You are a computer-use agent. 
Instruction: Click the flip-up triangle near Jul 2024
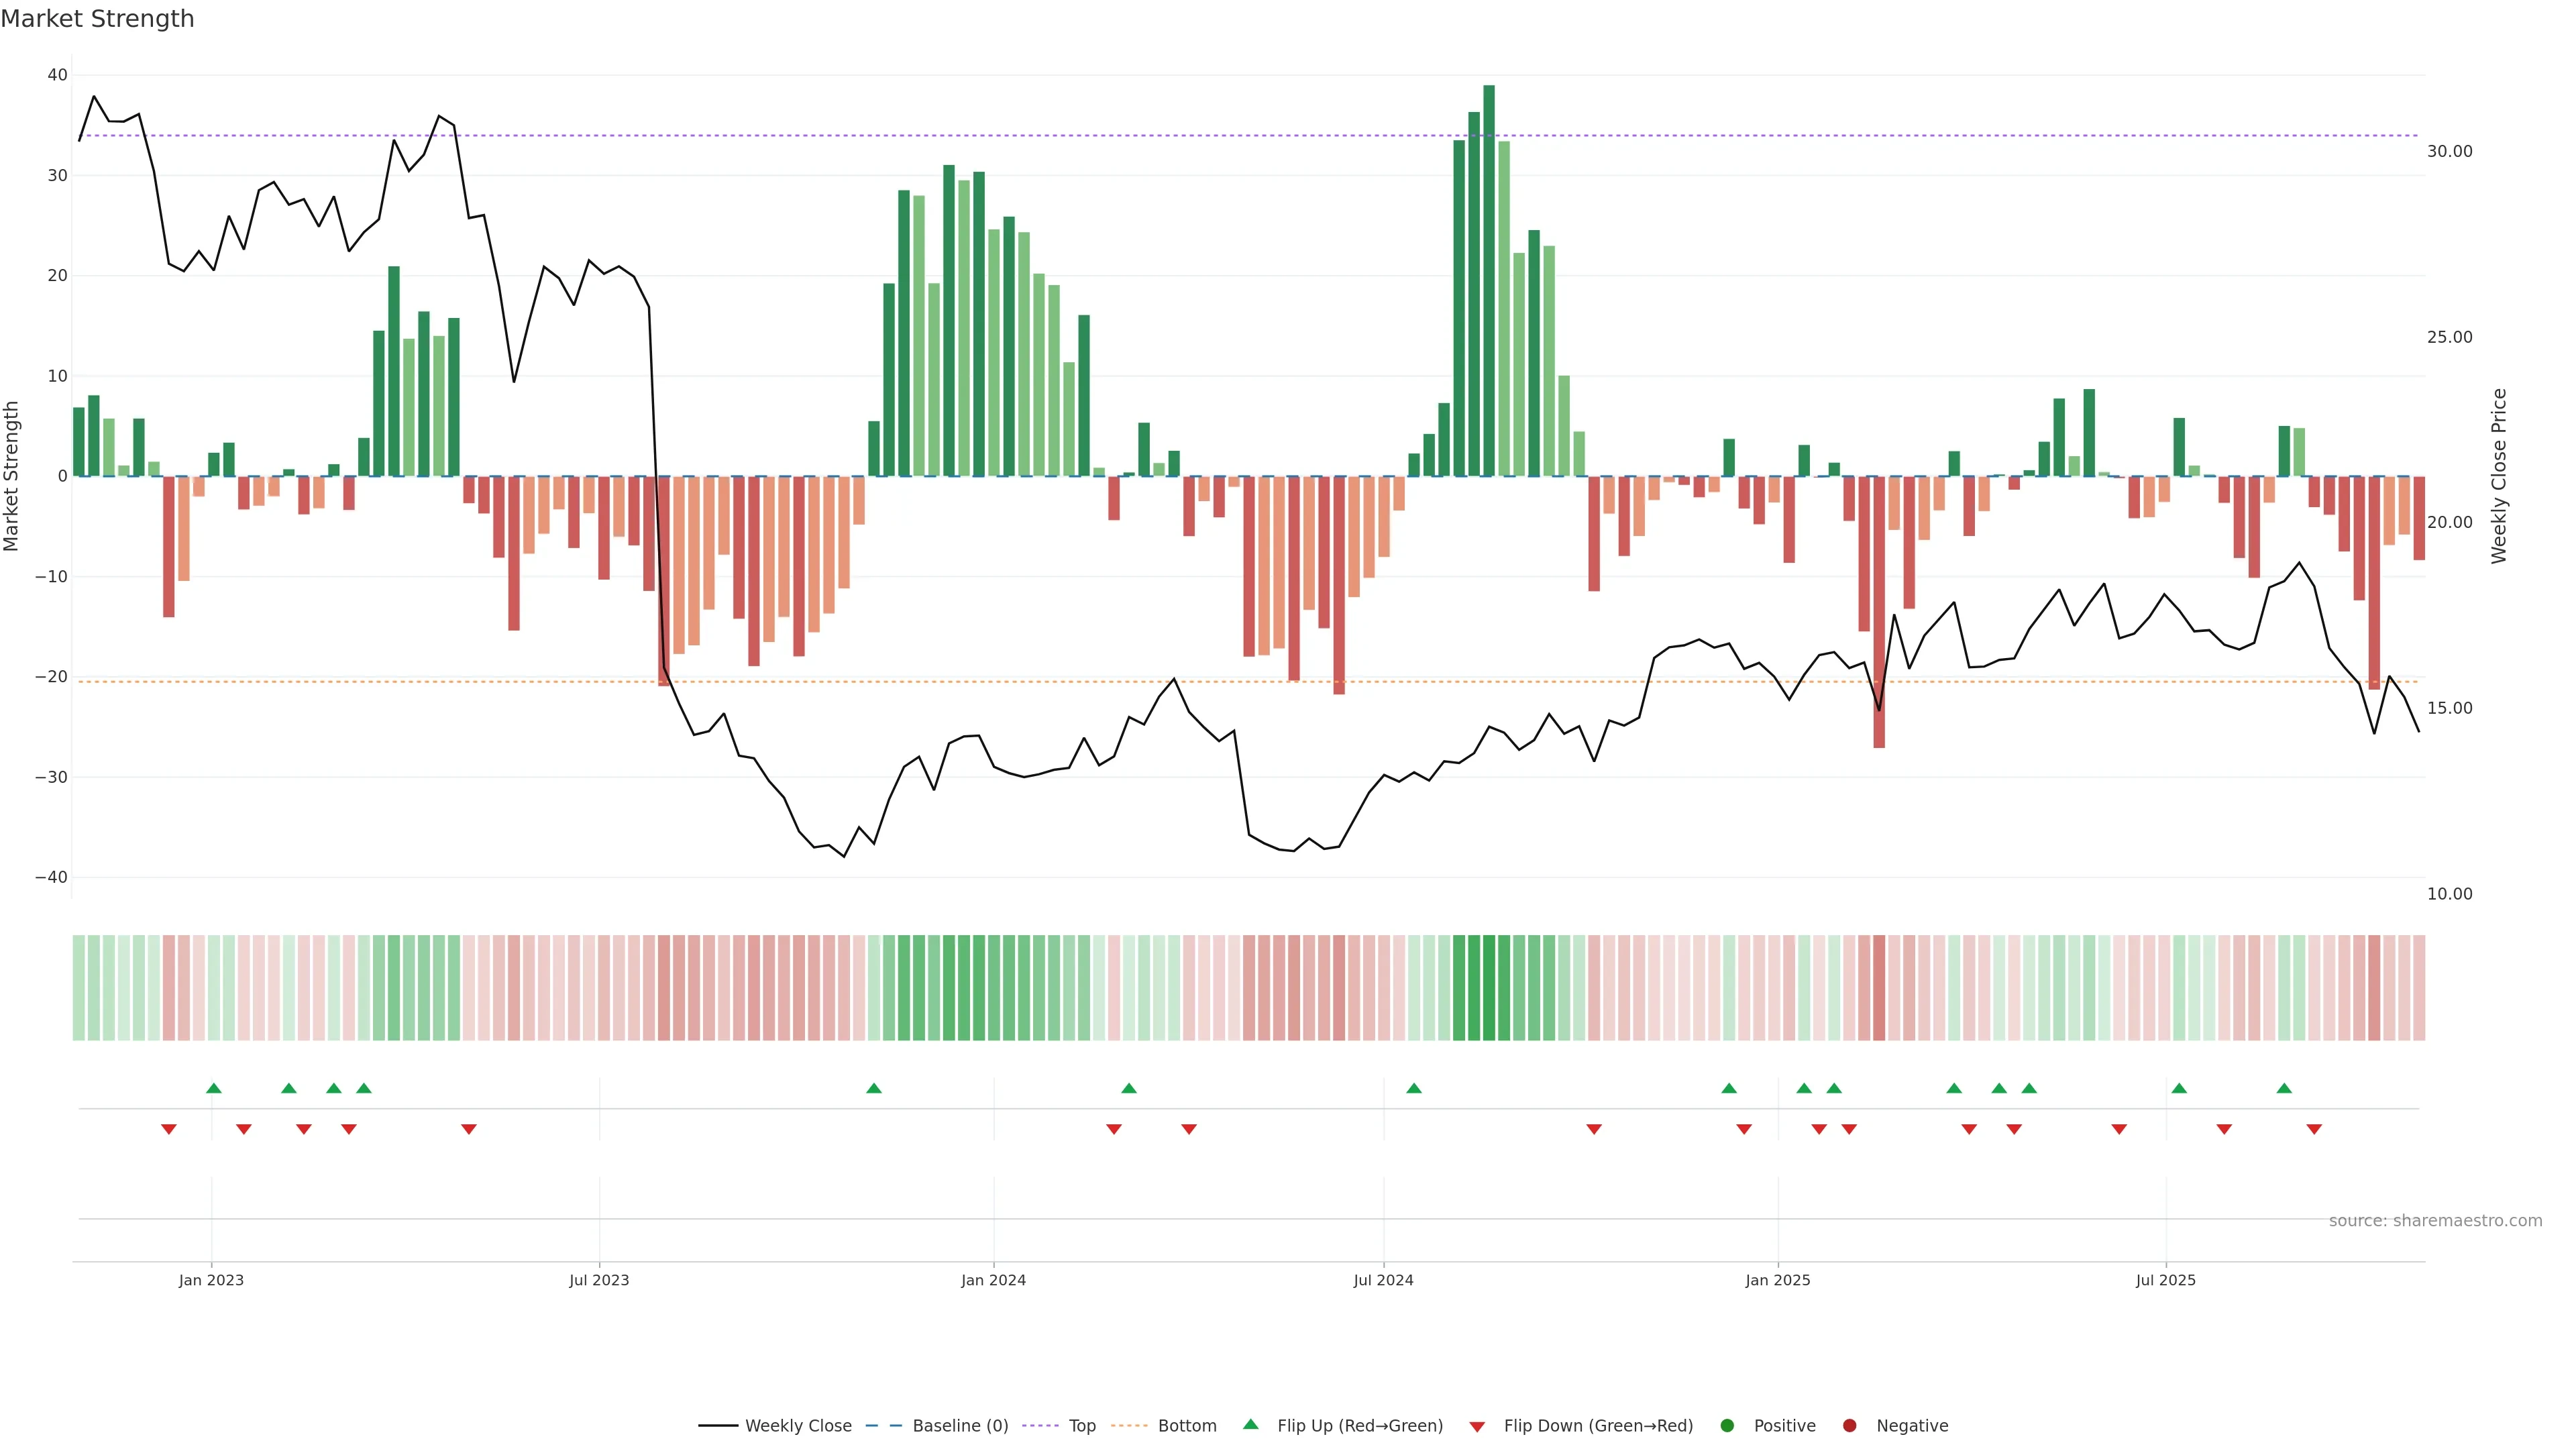click(1414, 1088)
